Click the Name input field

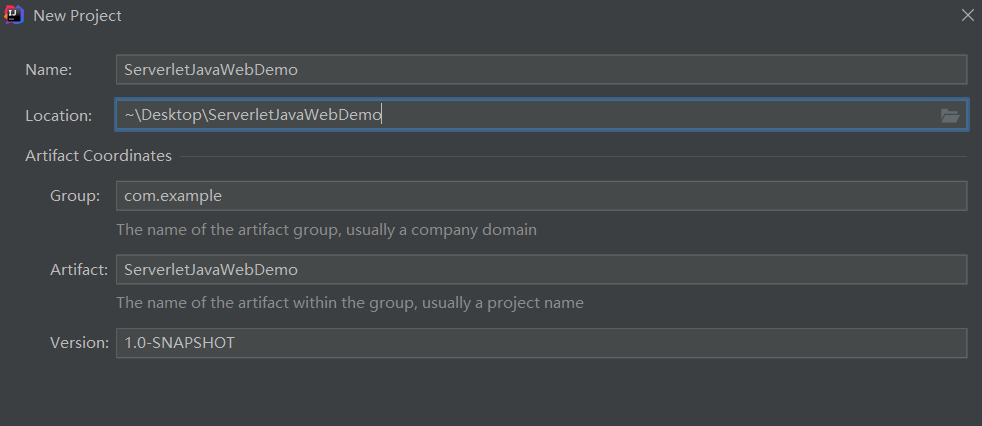(x=542, y=70)
